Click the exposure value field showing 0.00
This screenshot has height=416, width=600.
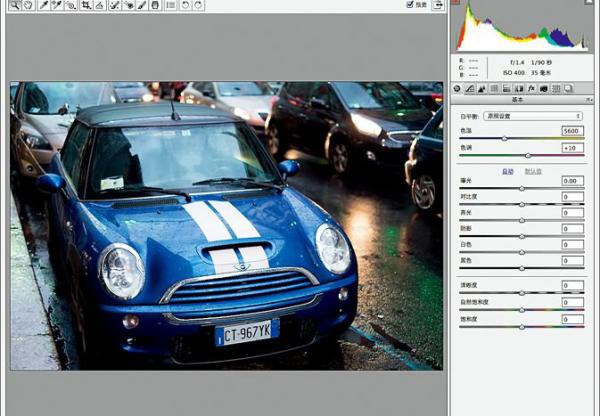572,181
